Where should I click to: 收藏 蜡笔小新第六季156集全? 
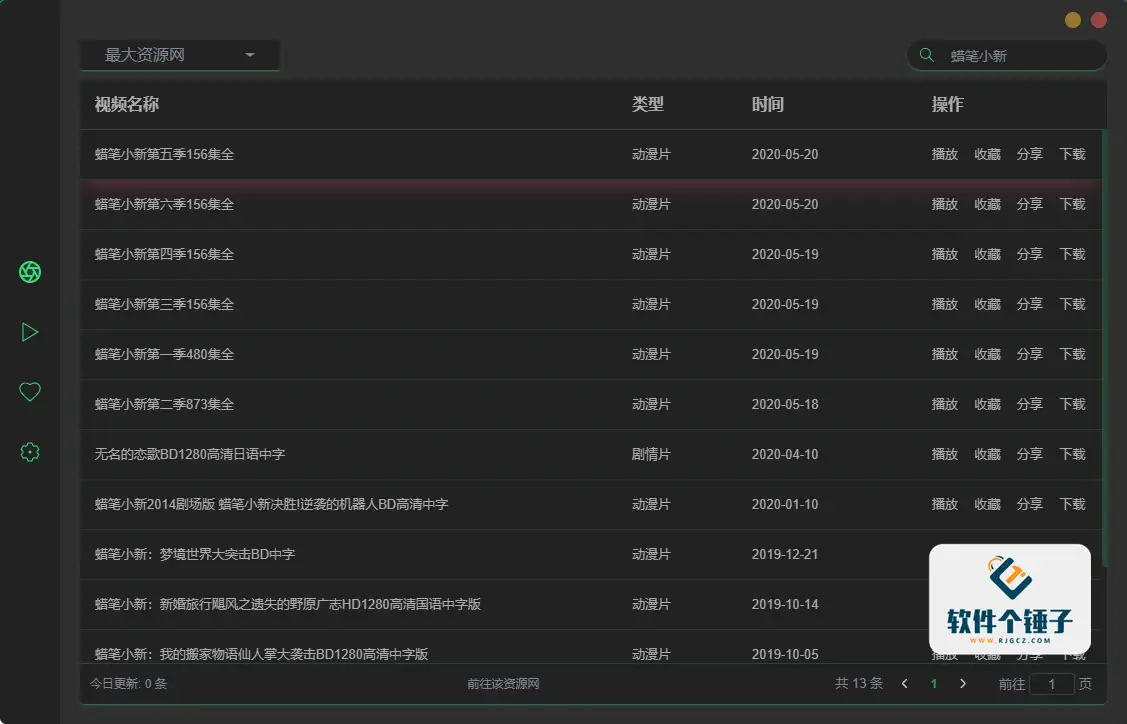pyautogui.click(x=986, y=204)
